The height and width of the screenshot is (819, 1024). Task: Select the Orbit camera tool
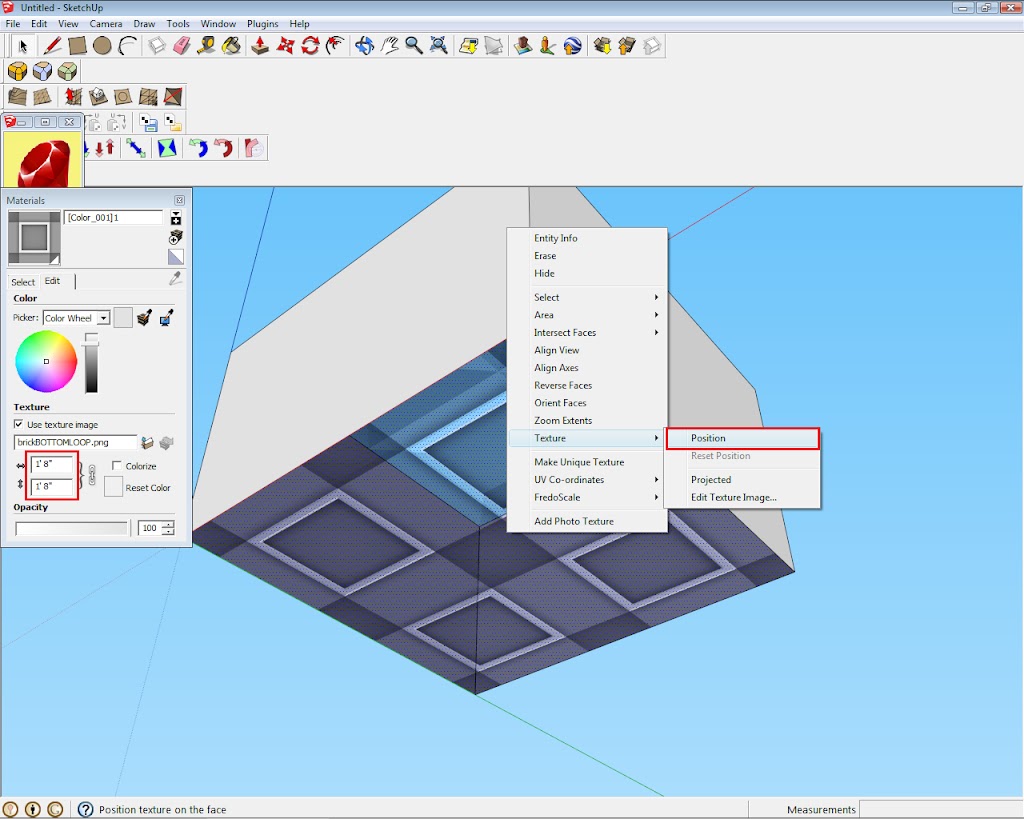tap(364, 46)
